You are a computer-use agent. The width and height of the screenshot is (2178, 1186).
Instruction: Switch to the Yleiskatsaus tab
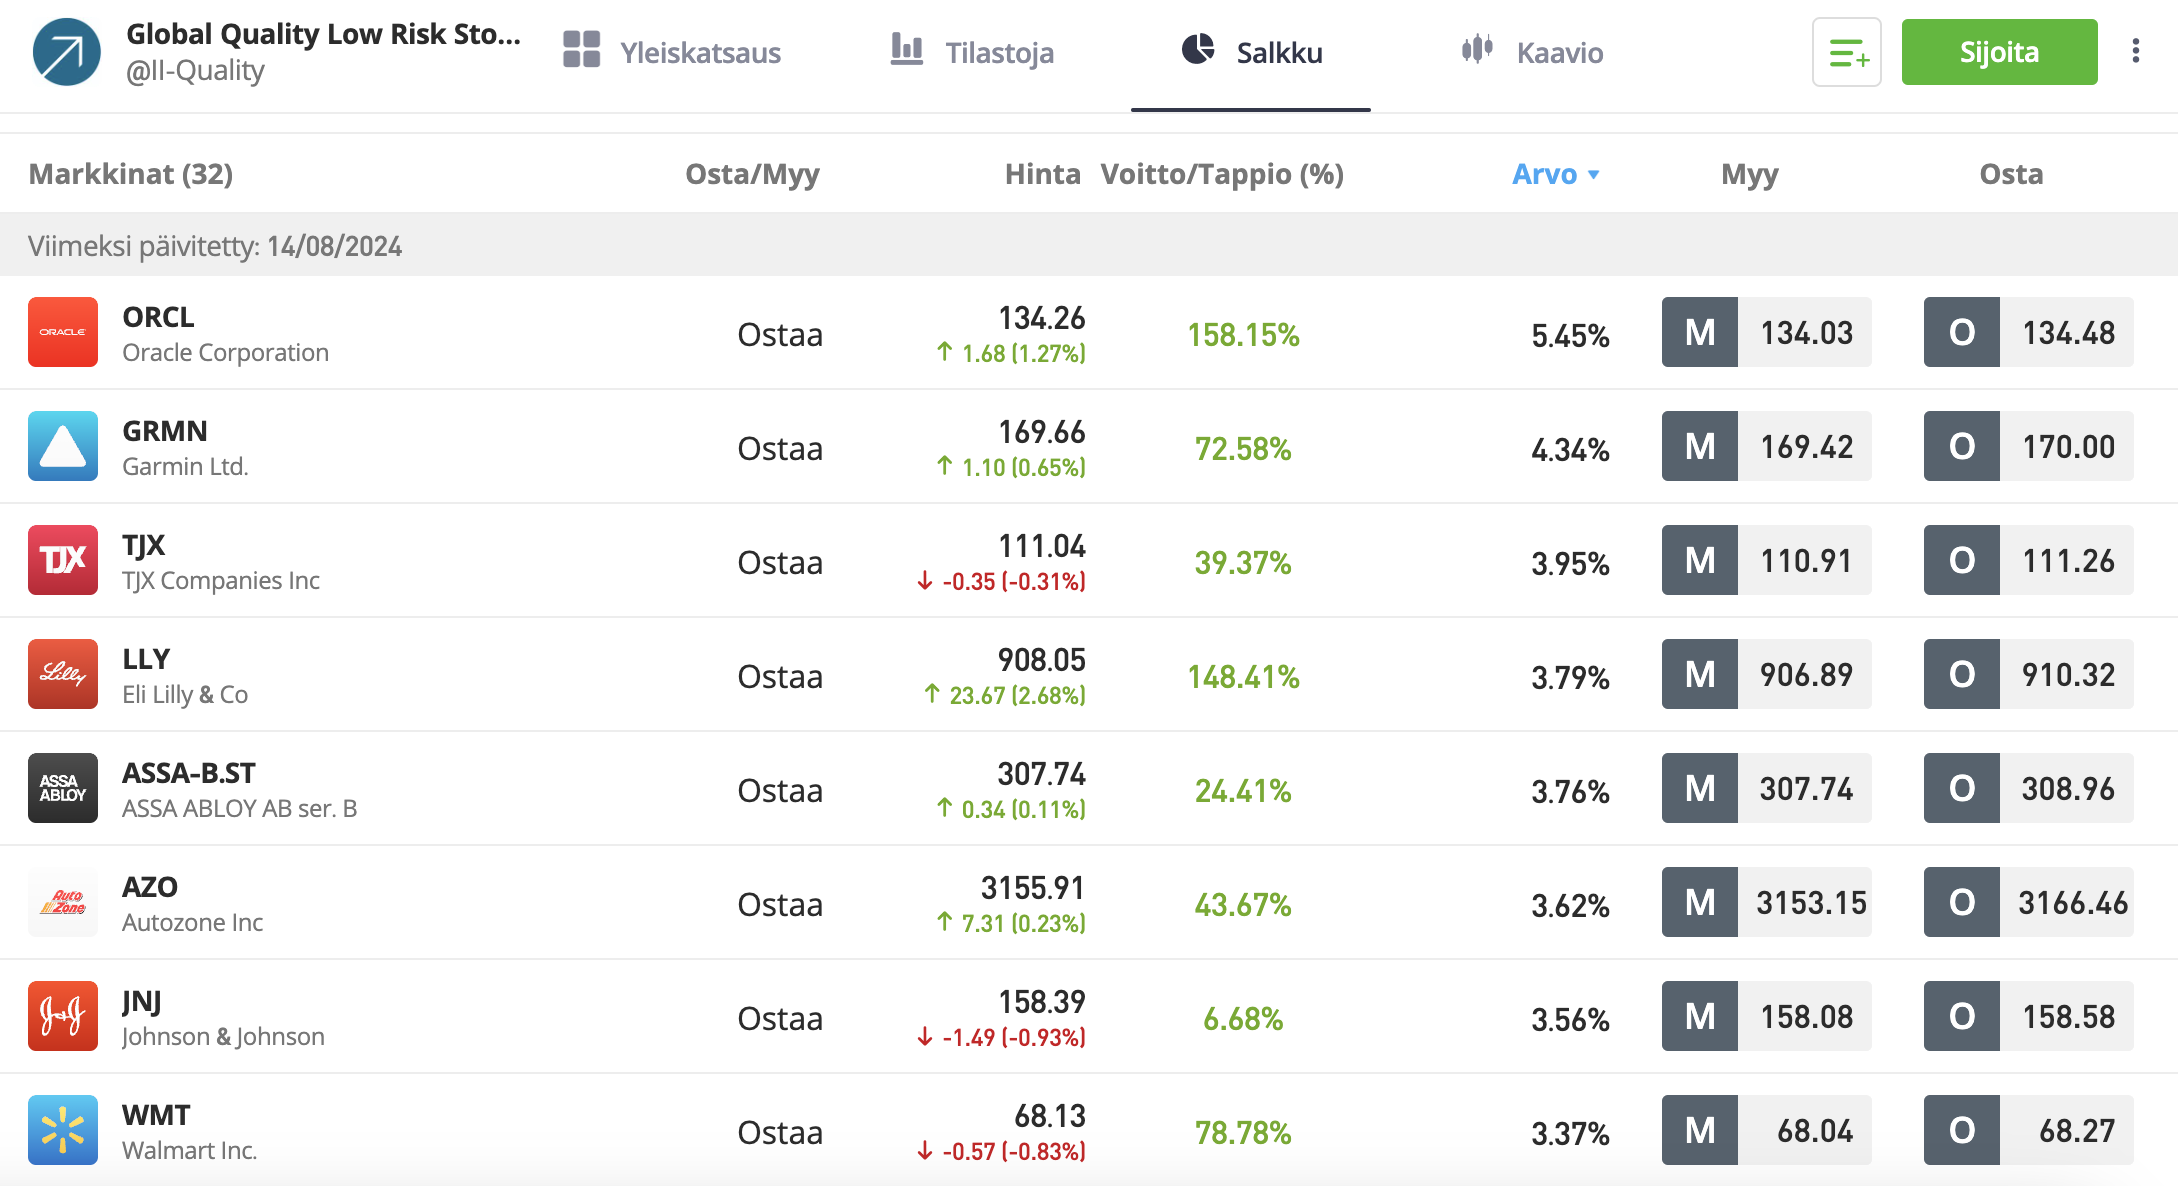[672, 52]
